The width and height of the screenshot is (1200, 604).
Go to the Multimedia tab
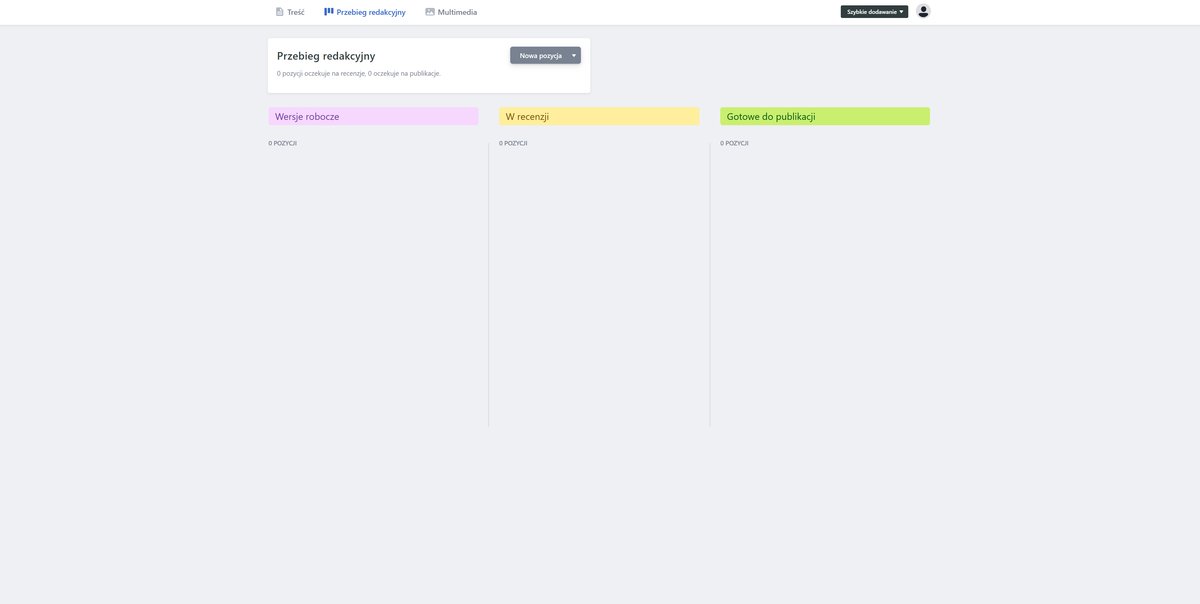[x=457, y=12]
